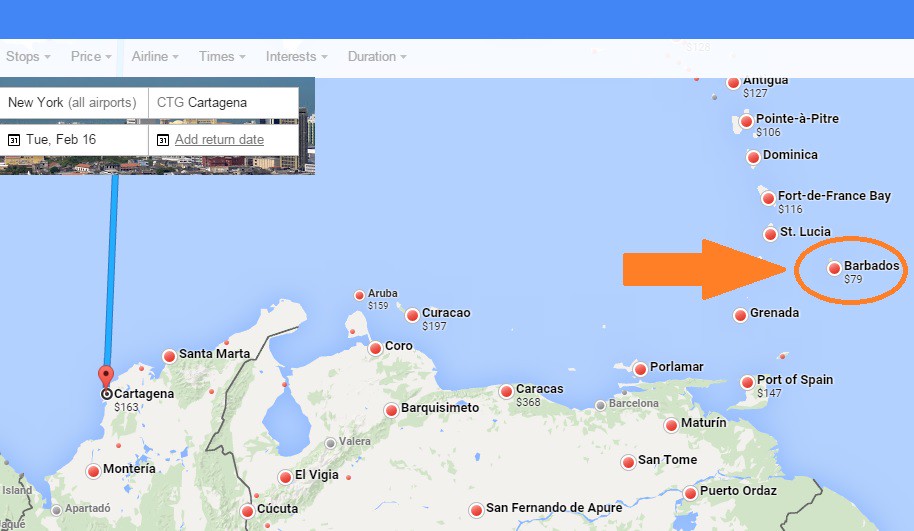Click the Antigua $127 price label
This screenshot has height=531, width=914.
(755, 93)
